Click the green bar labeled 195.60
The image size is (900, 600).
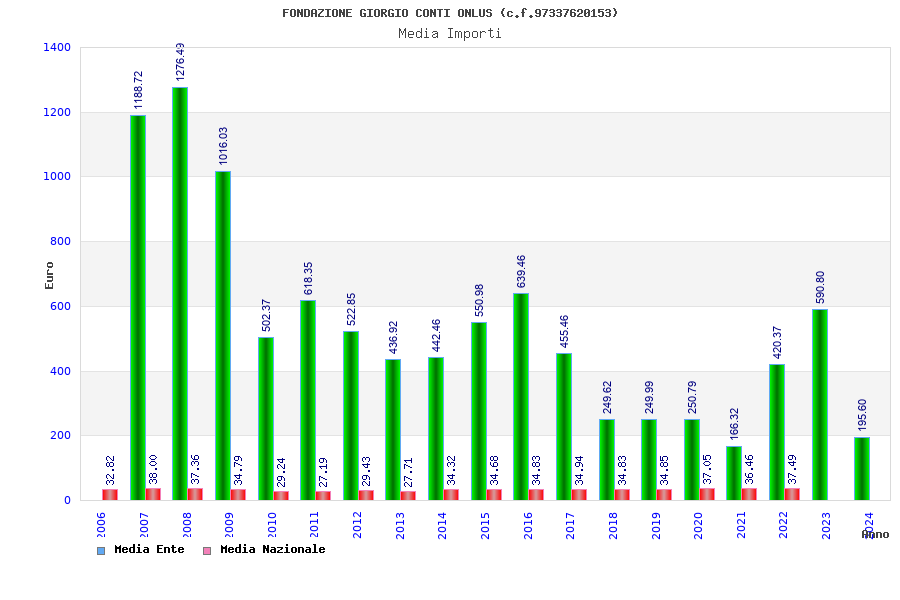pyautogui.click(x=862, y=469)
